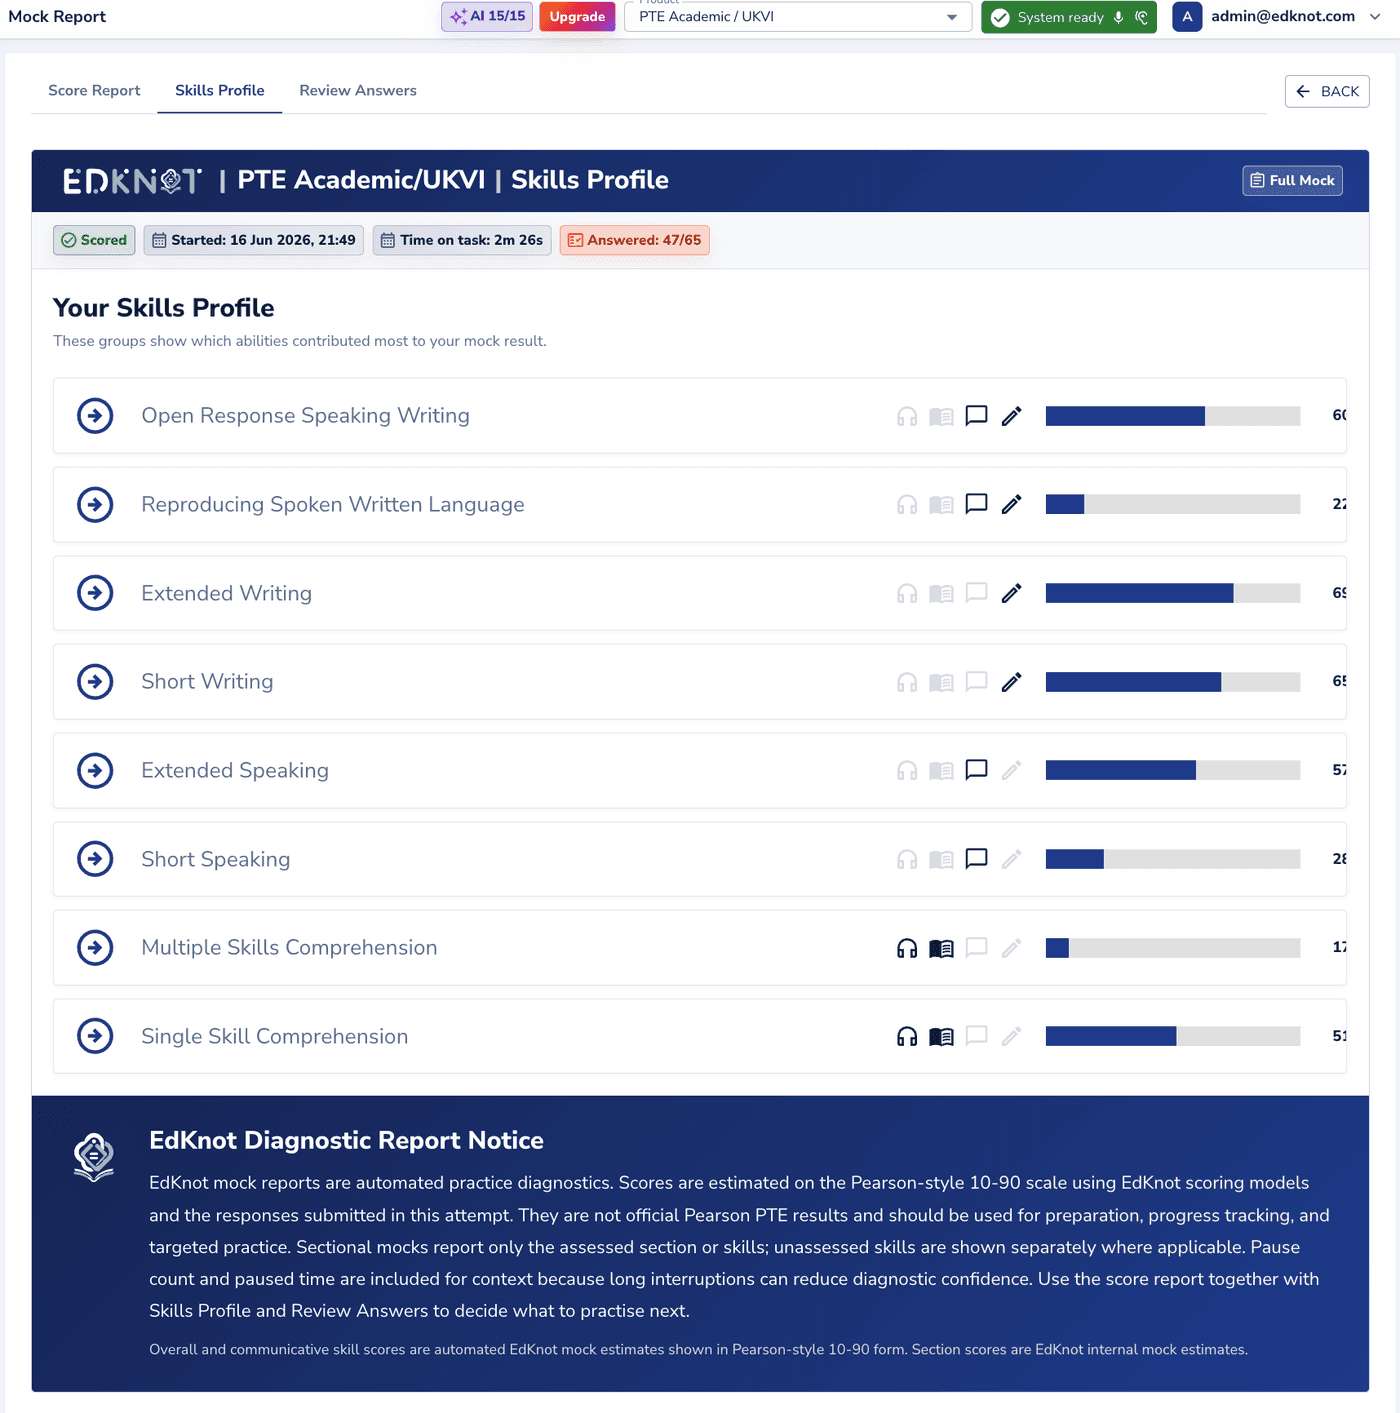Click the A user avatar
The width and height of the screenshot is (1400, 1413).
pyautogui.click(x=1187, y=17)
